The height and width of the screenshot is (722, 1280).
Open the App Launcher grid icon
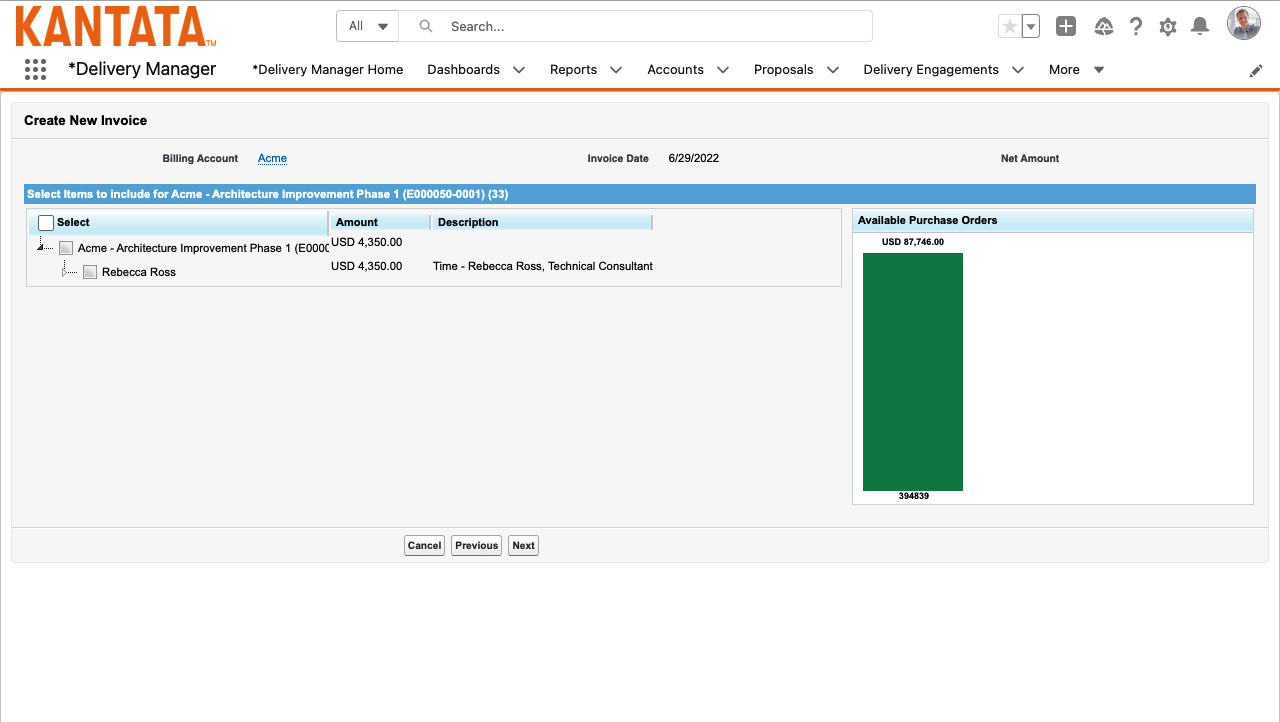[x=35, y=69]
